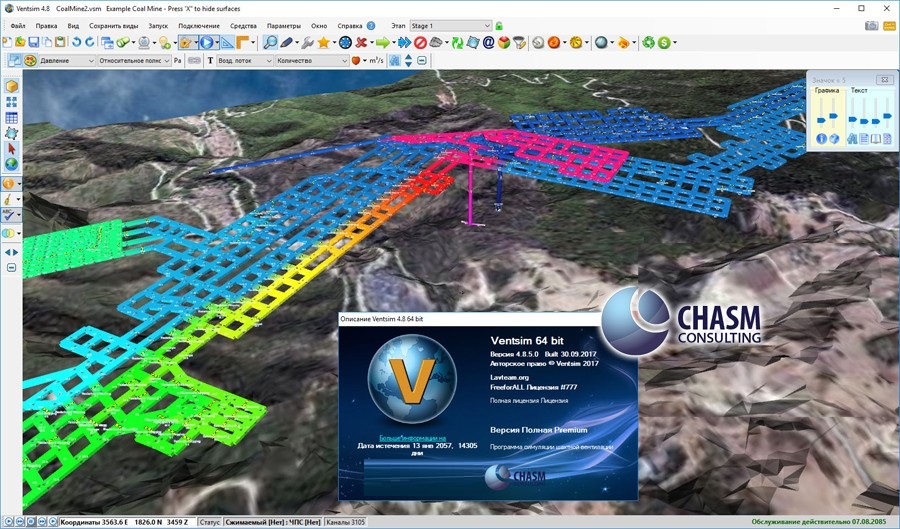This screenshot has height=529, width=900.
Task: Click the wrench edit tool
Action: pyautogui.click(x=306, y=42)
